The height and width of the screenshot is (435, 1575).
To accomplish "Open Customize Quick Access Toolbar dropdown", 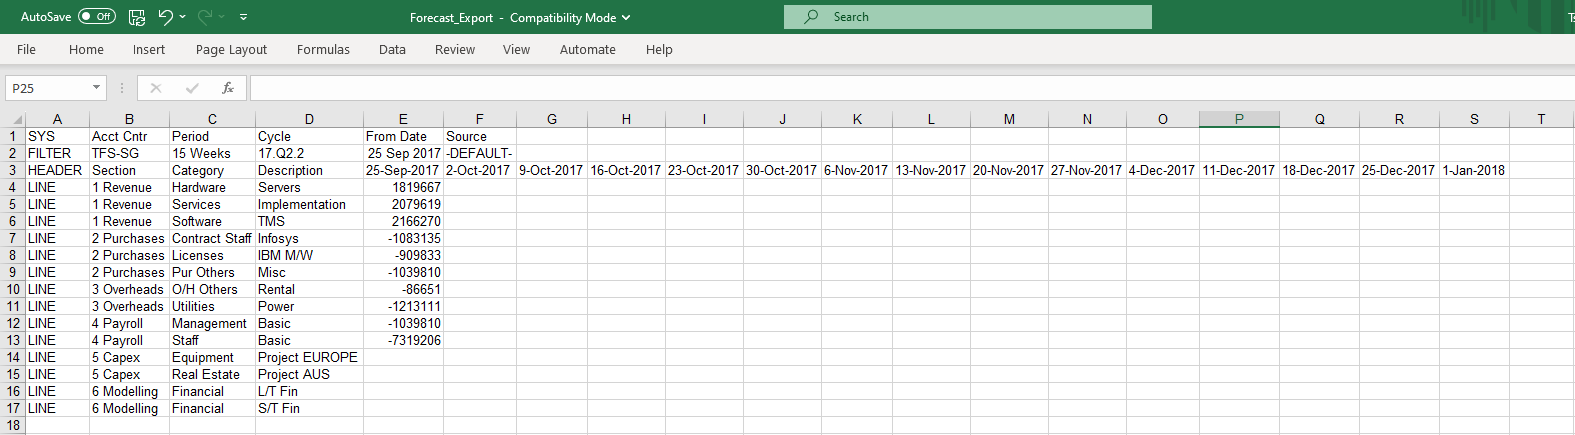I will pos(243,17).
